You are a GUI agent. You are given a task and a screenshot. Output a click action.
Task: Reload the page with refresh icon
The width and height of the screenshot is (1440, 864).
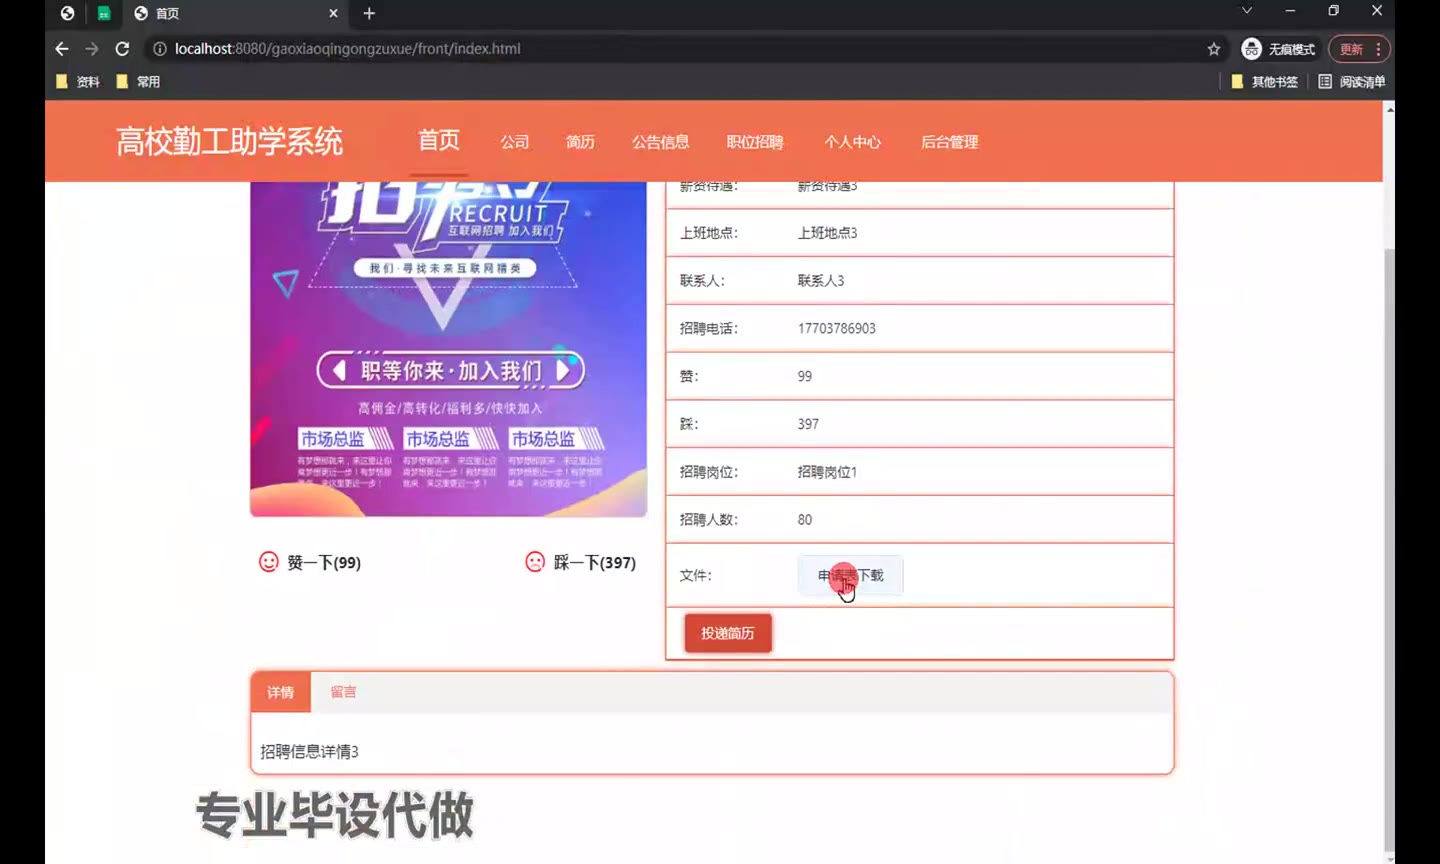click(122, 49)
